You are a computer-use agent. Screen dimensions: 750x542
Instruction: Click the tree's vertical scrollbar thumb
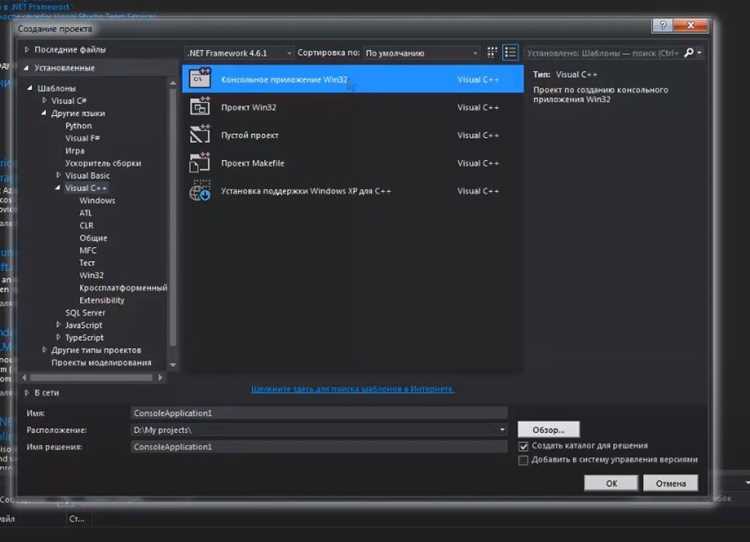point(173,216)
